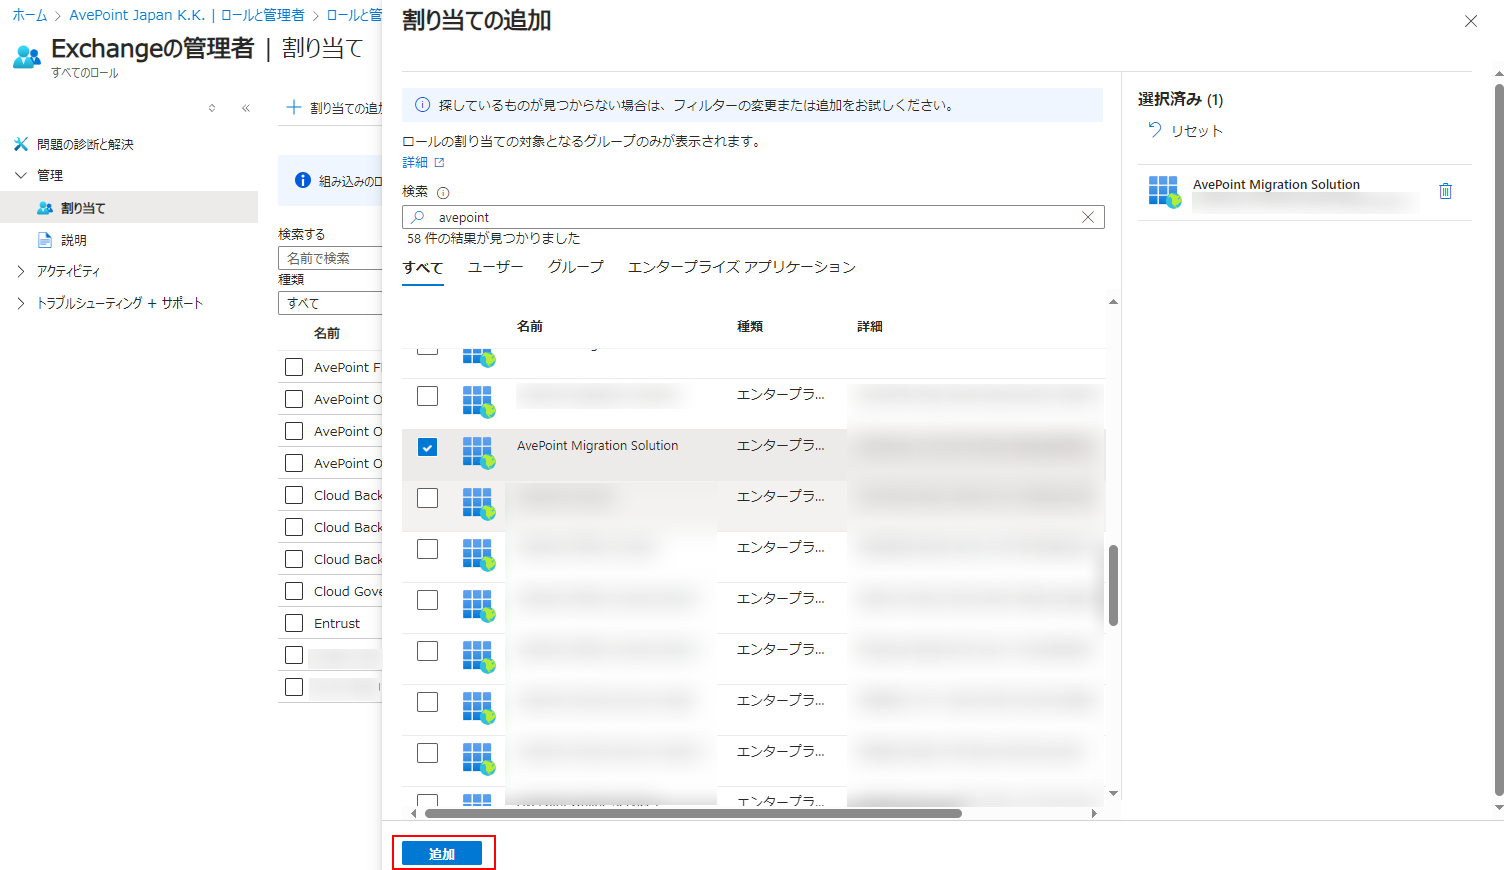Click the Exchangeの管理者 role icon

click(27, 57)
